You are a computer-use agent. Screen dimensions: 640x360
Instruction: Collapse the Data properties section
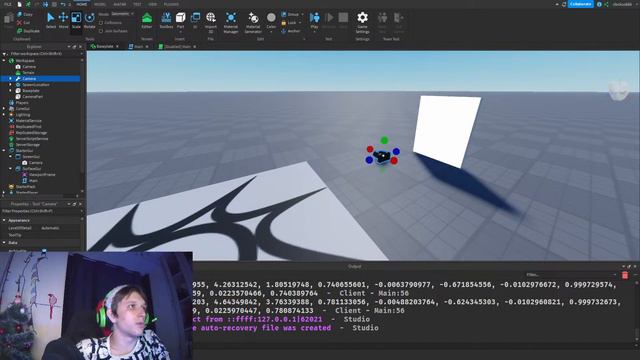(x=4, y=242)
